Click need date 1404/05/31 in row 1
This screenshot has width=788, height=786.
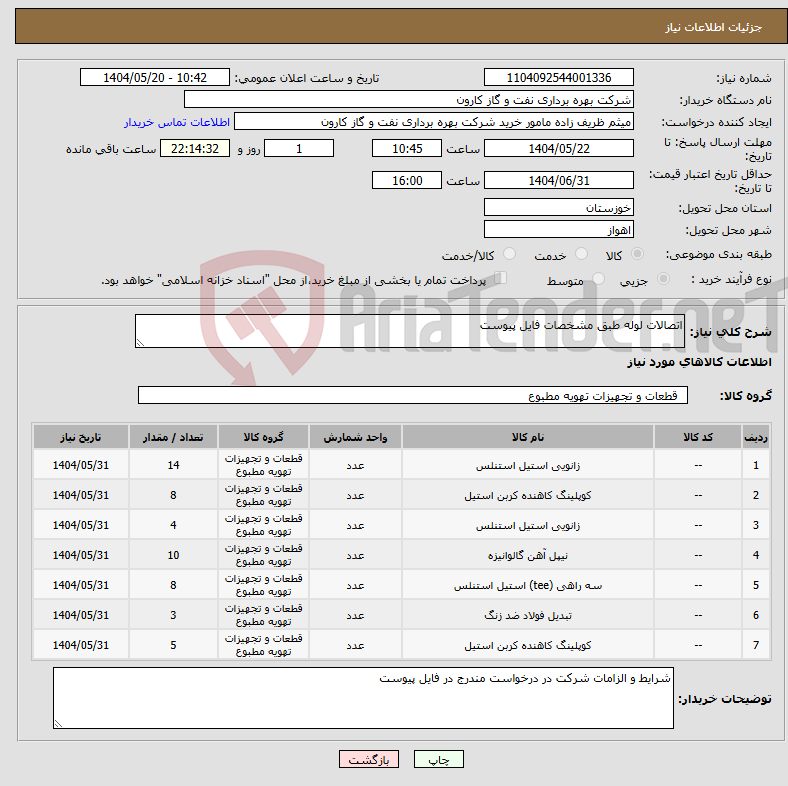click(81, 465)
